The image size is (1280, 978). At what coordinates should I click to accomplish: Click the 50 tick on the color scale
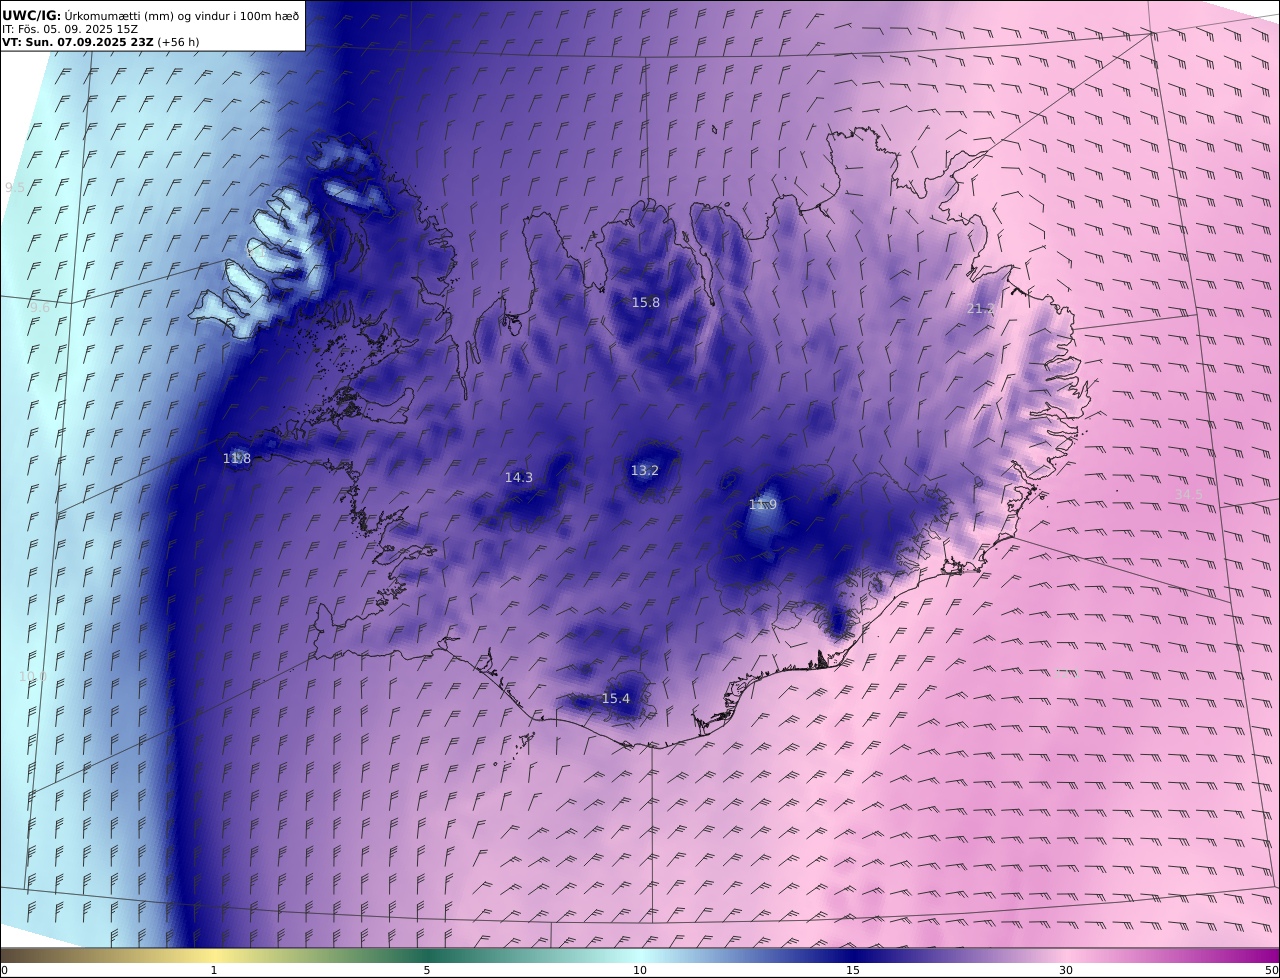[1271, 970]
